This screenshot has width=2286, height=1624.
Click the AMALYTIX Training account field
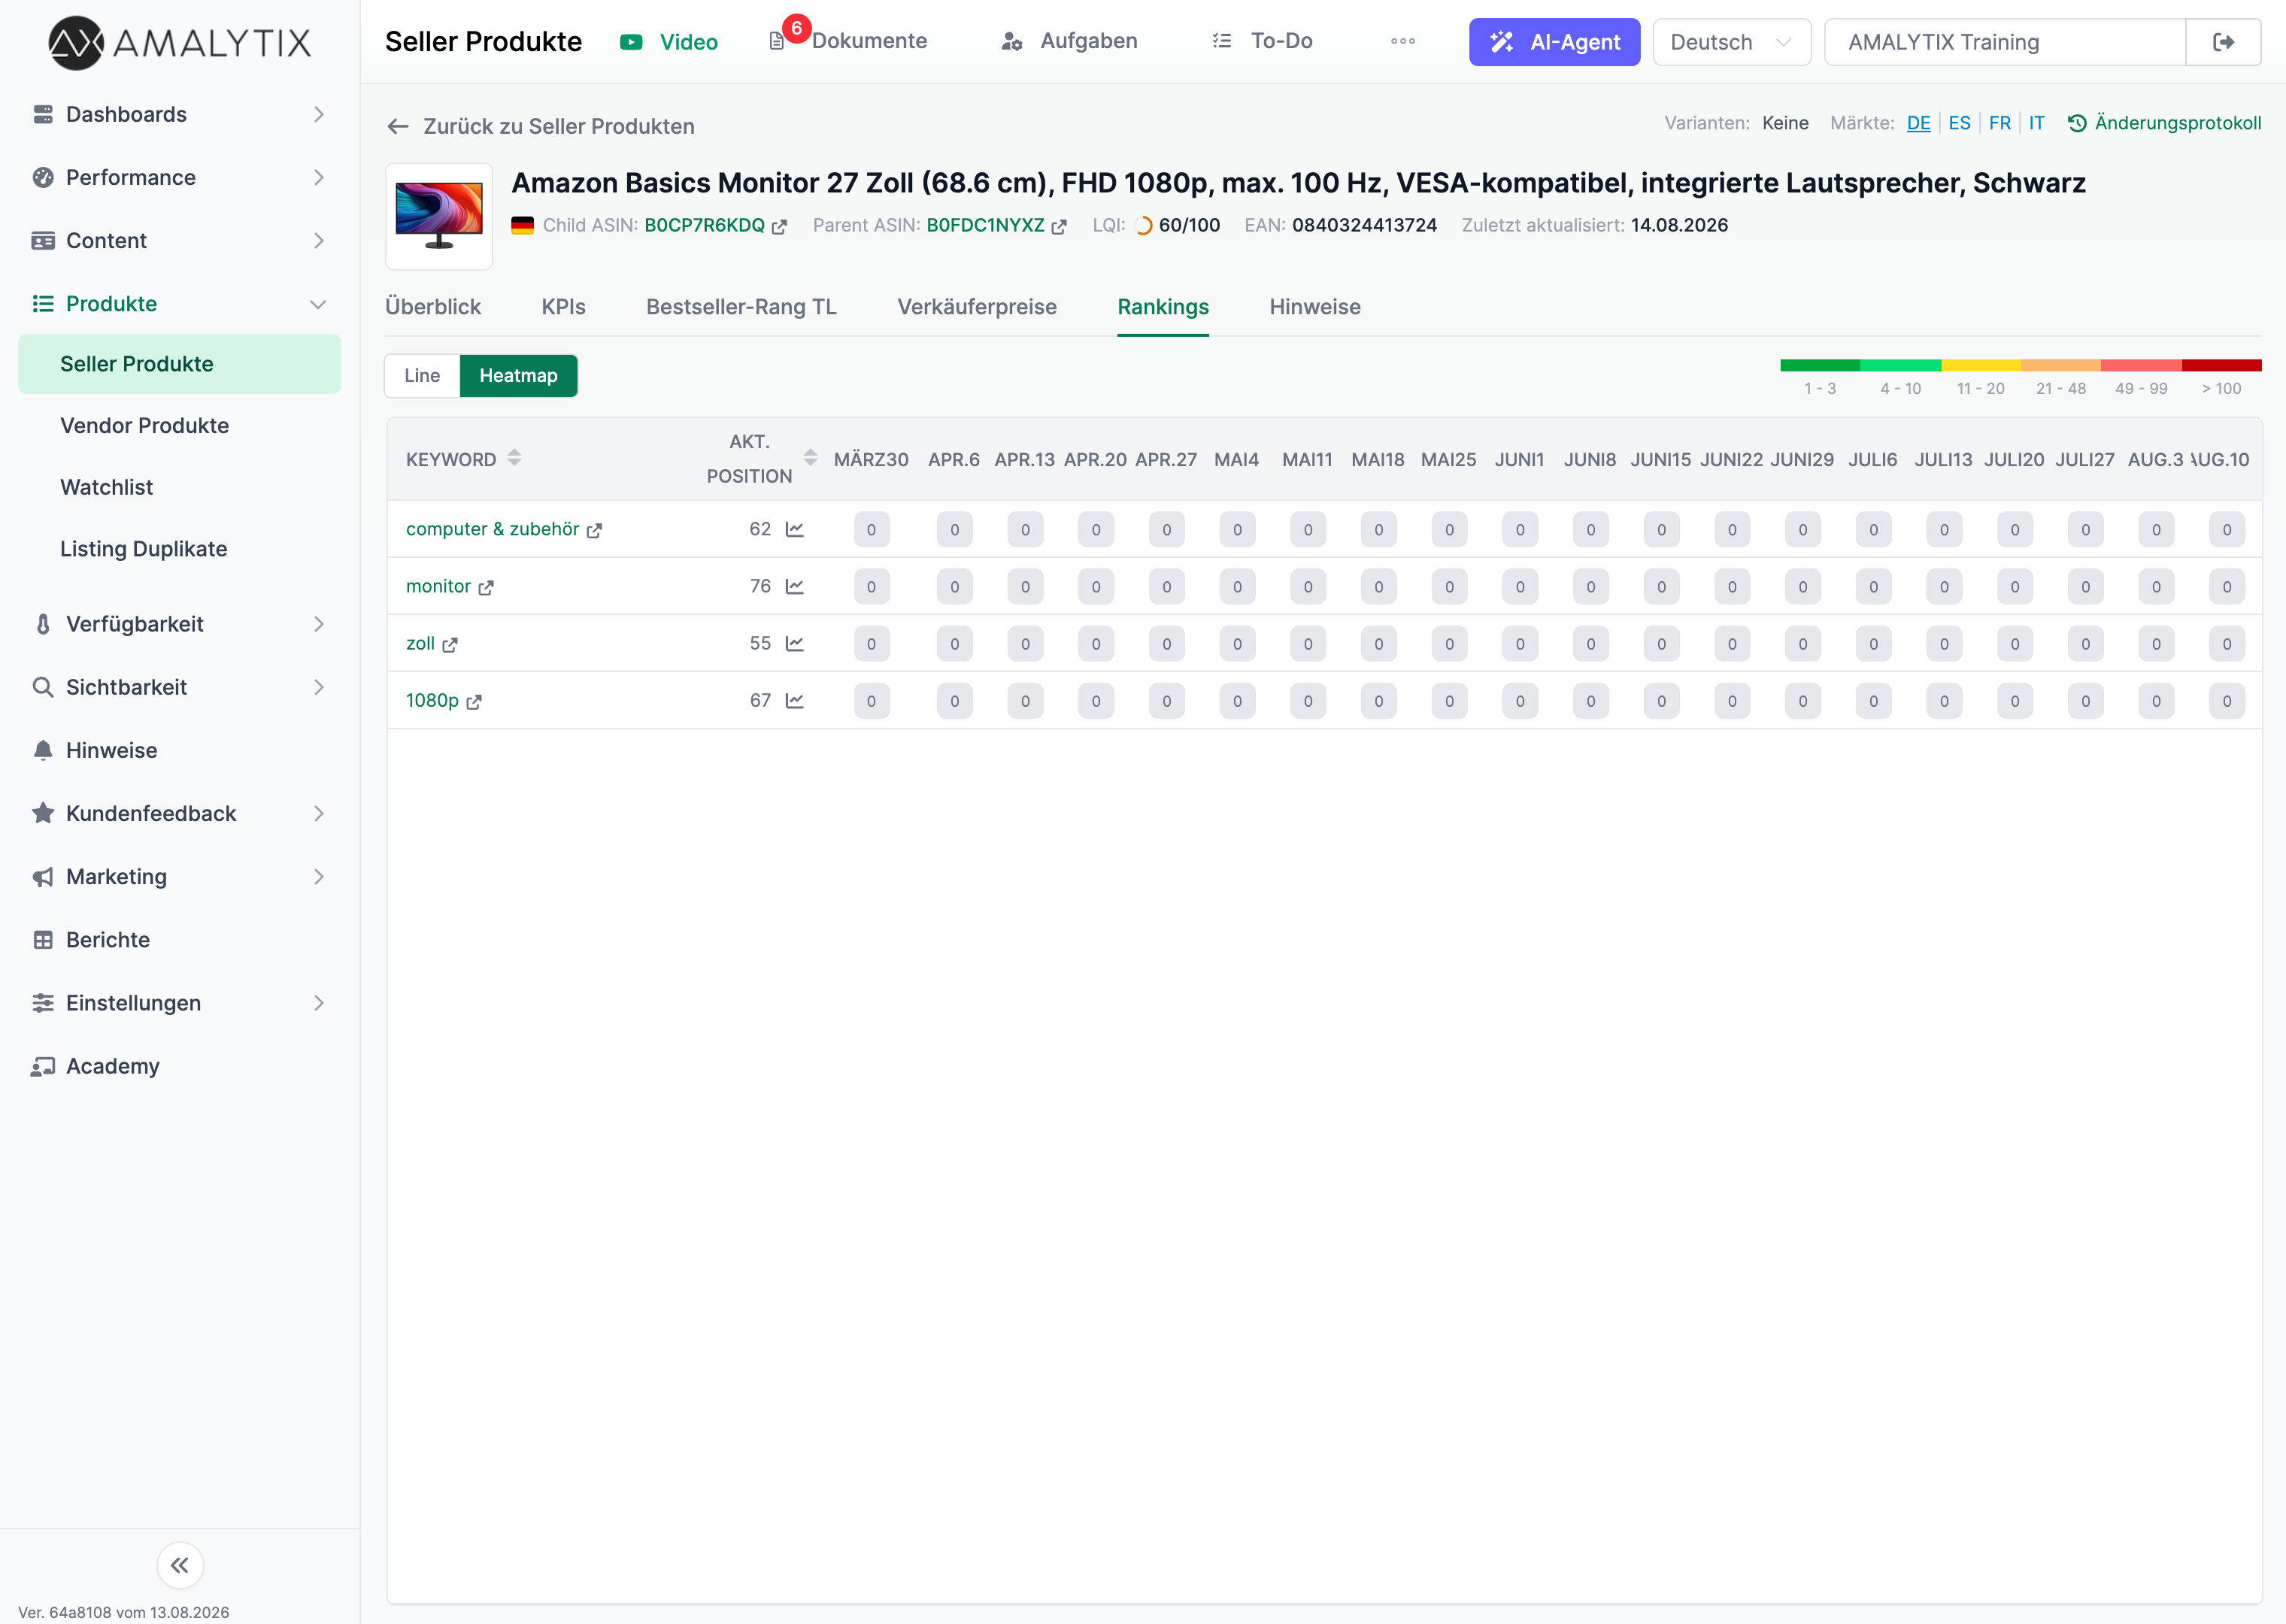pos(2004,42)
